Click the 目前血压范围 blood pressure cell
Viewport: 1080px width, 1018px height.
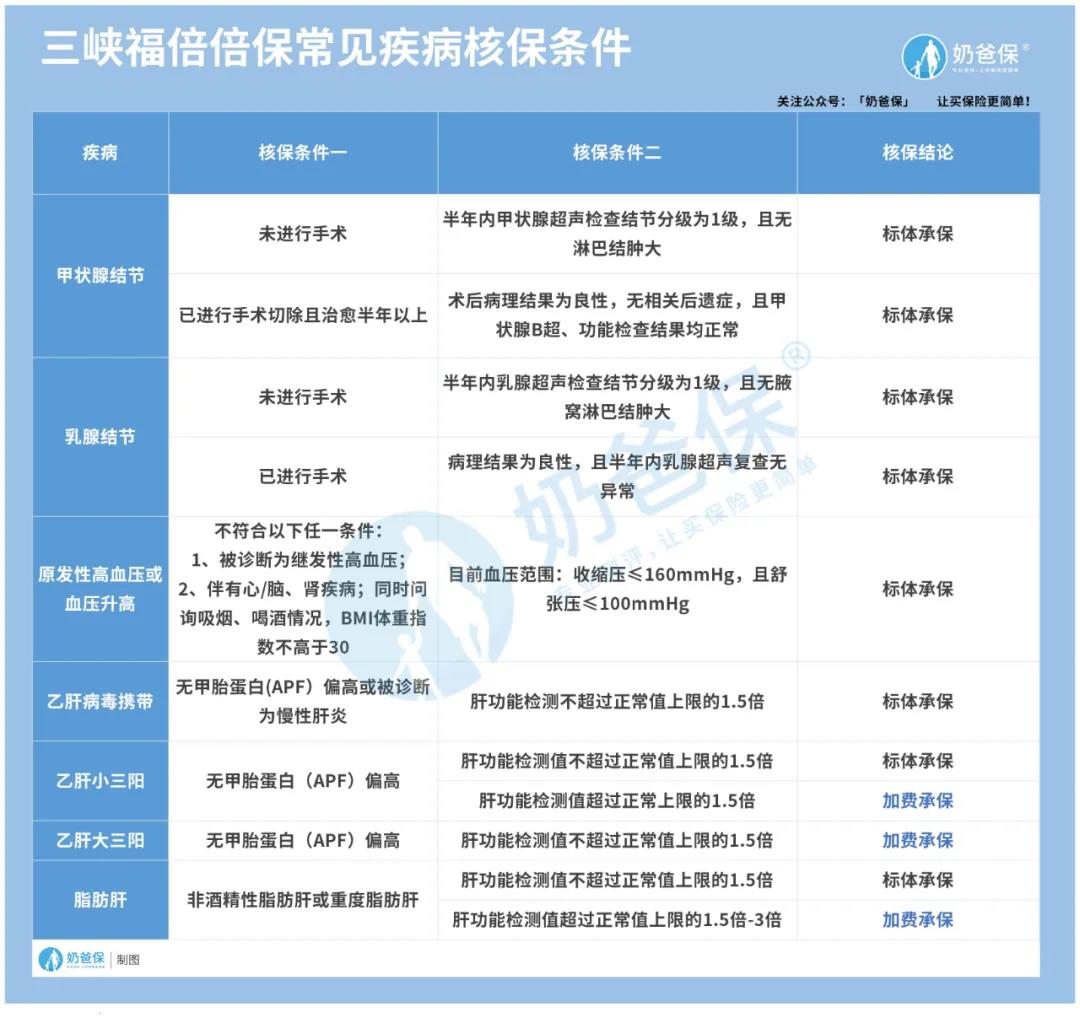(617, 589)
